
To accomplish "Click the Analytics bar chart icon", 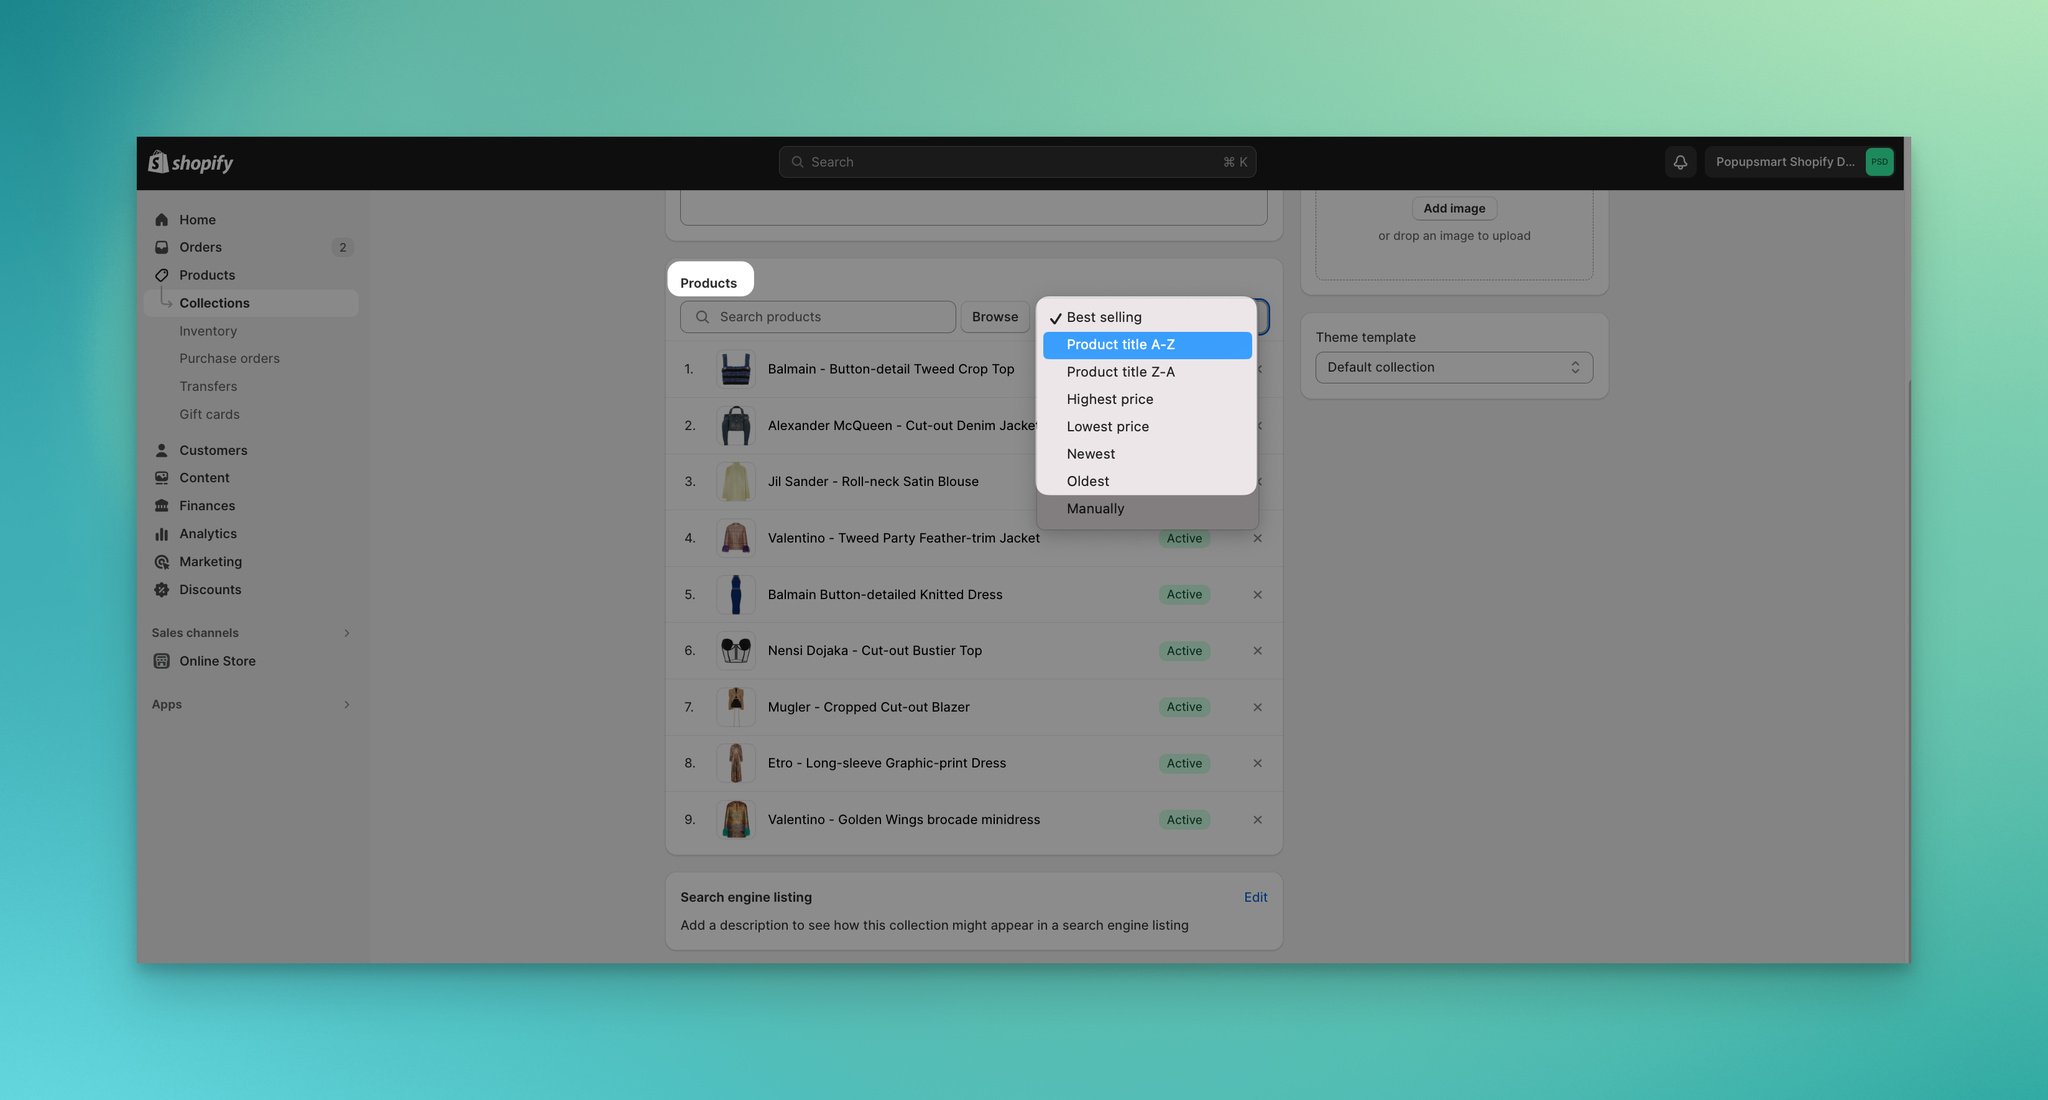I will coord(161,534).
